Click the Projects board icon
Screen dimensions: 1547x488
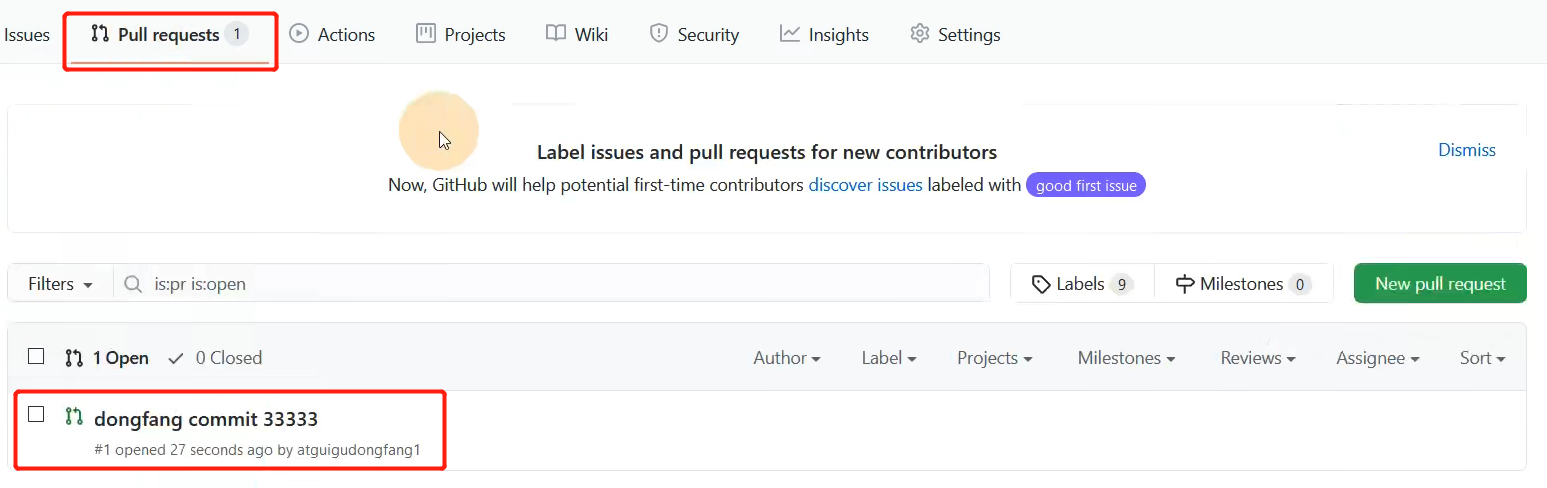[x=426, y=33]
